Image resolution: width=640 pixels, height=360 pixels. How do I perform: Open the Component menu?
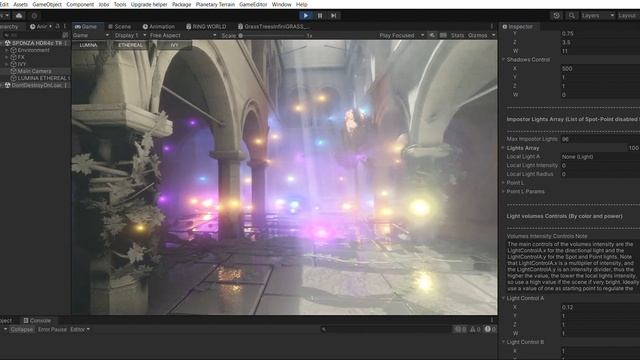click(x=80, y=4)
